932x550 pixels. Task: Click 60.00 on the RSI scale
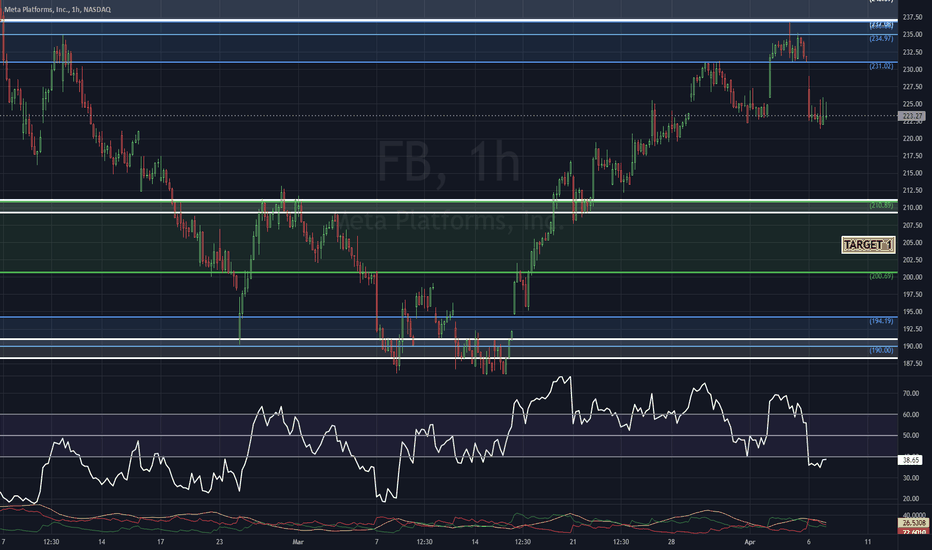pos(911,415)
